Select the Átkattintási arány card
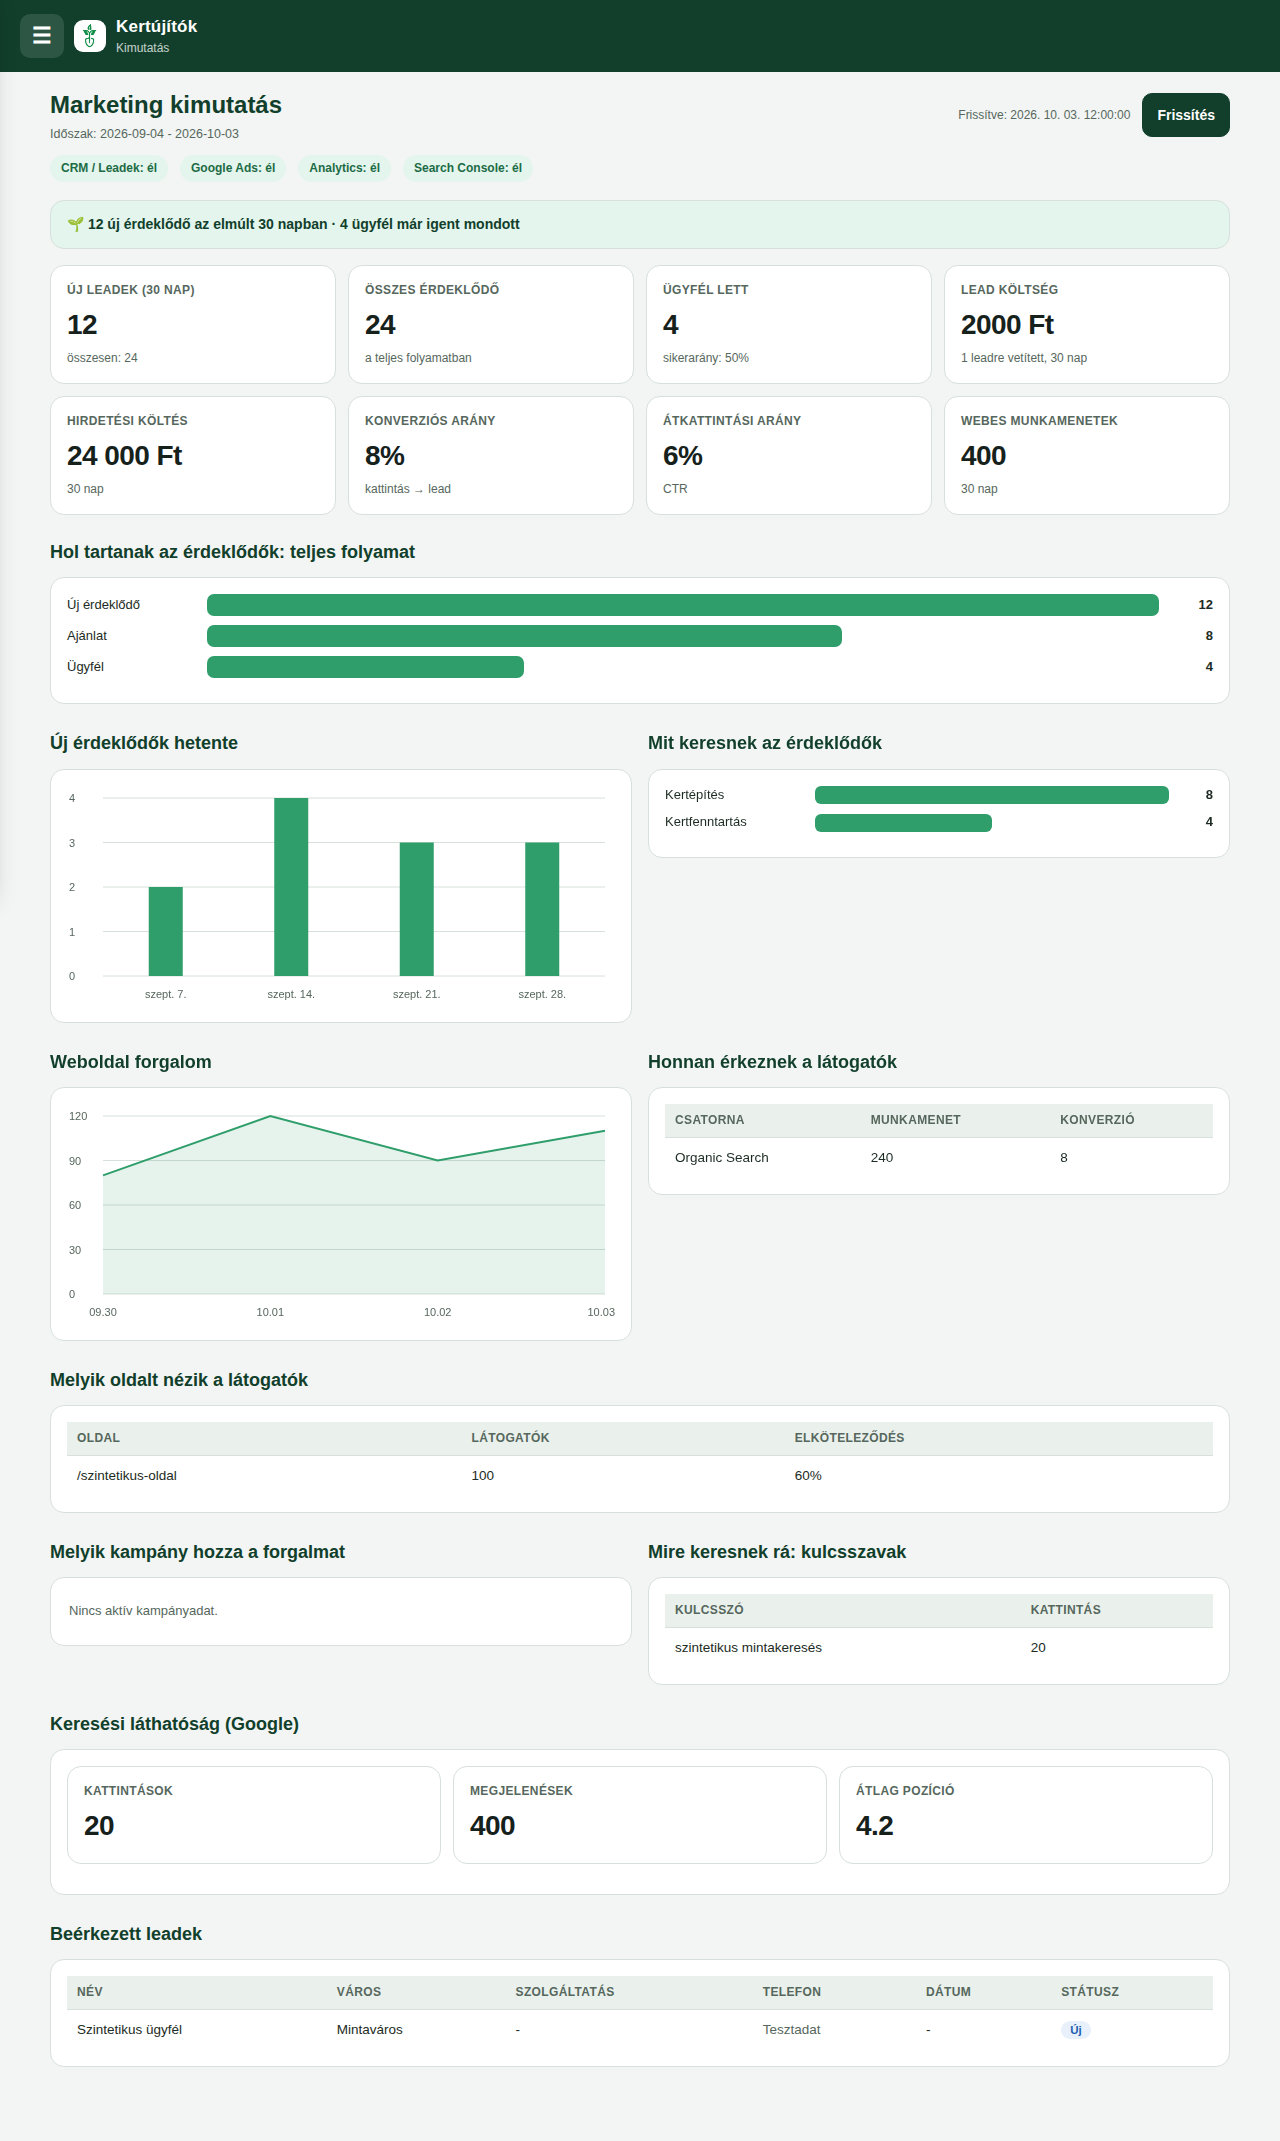The height and width of the screenshot is (2141, 1280). (x=789, y=455)
